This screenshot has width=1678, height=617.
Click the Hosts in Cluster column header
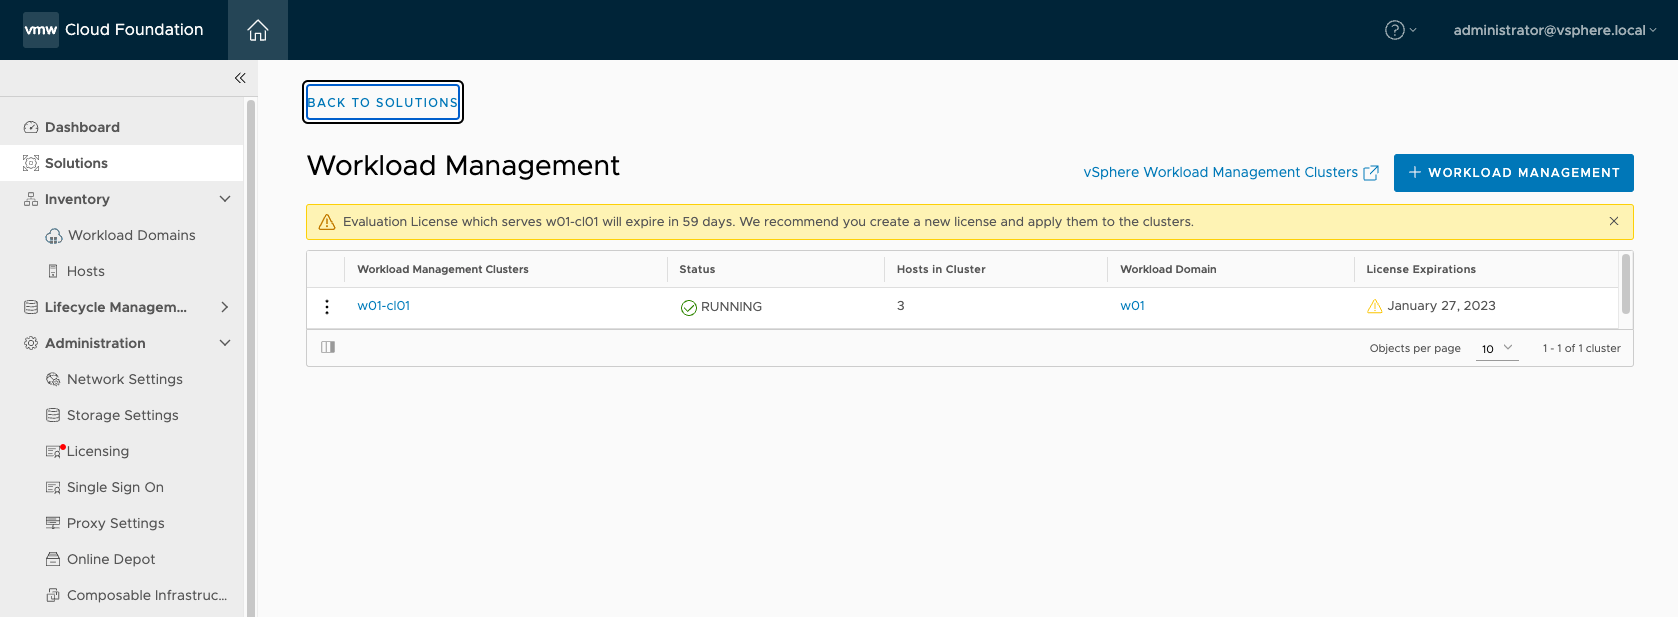point(941,269)
